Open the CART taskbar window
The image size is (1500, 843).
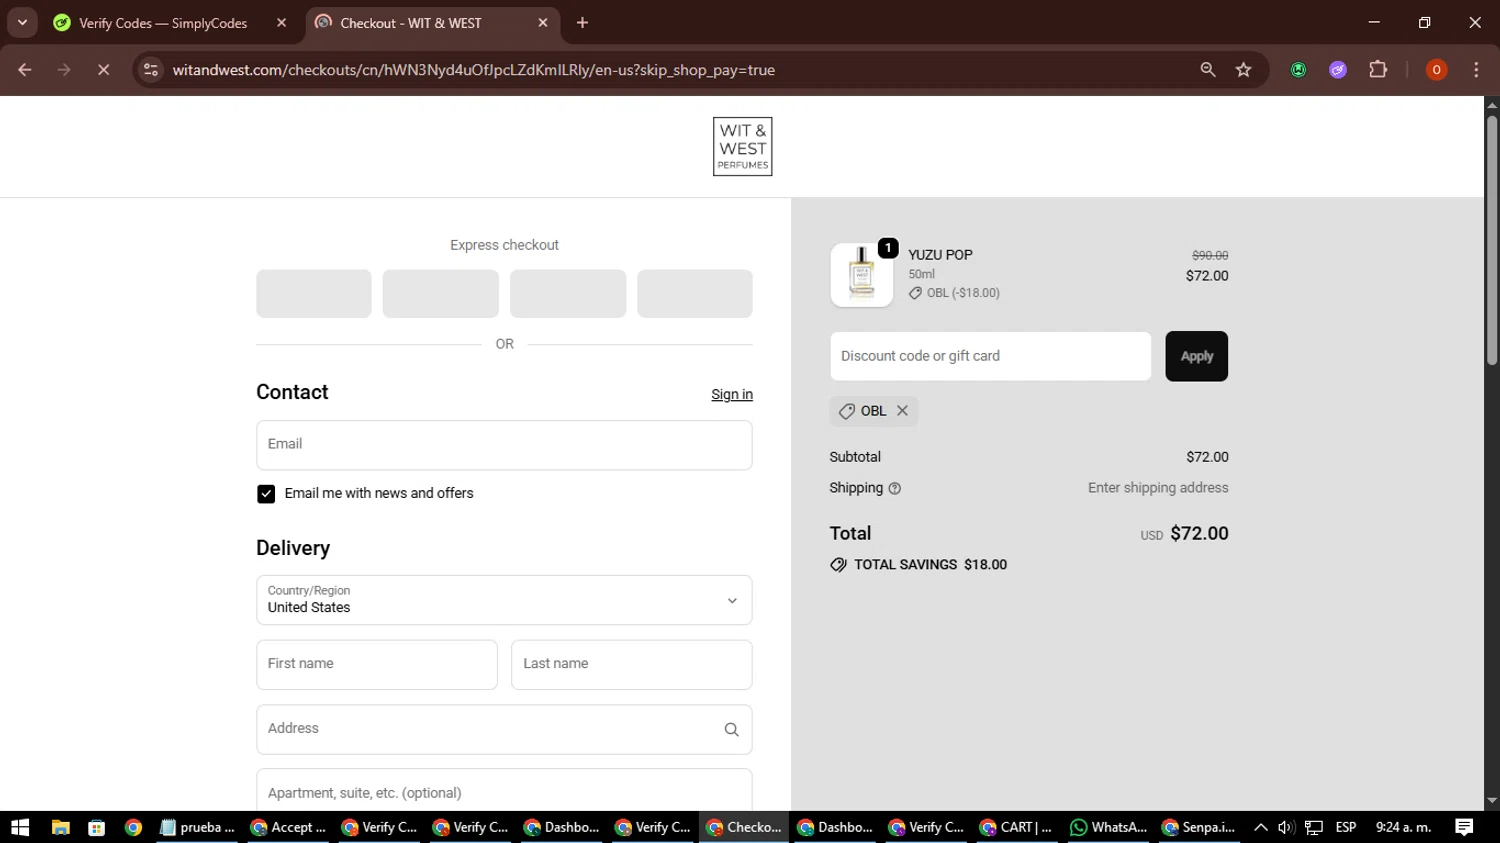(1016, 827)
